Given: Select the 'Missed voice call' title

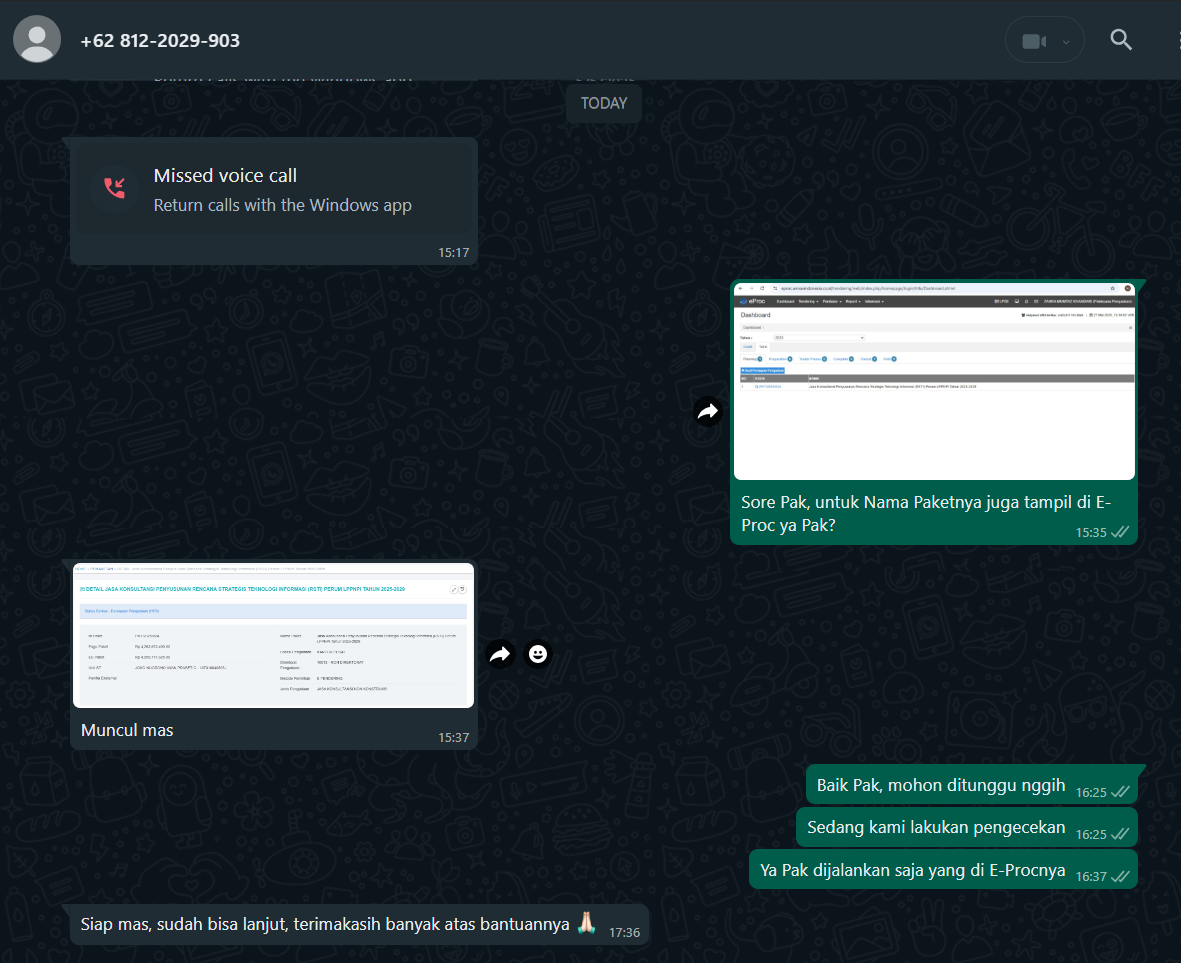Looking at the screenshot, I should (225, 175).
